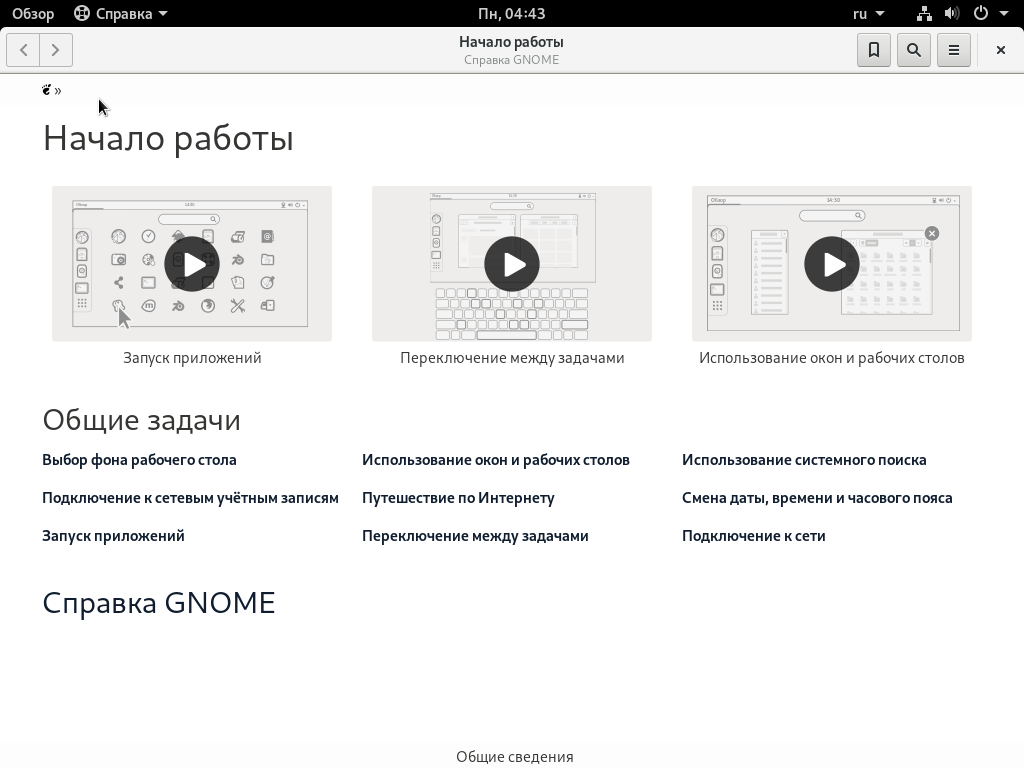Open link Подключение к сети
This screenshot has height=768, width=1024.
754,536
